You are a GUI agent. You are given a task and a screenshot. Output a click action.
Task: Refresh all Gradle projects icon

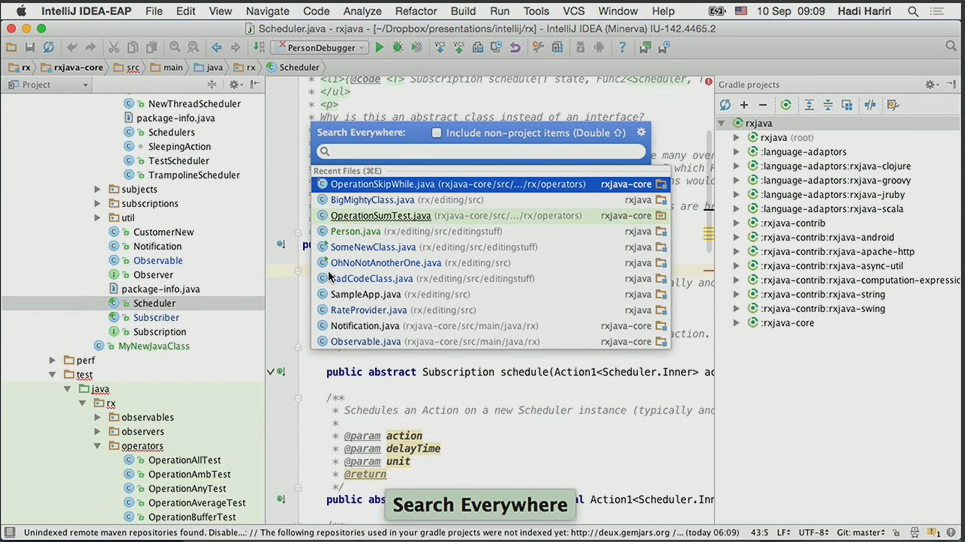click(725, 105)
